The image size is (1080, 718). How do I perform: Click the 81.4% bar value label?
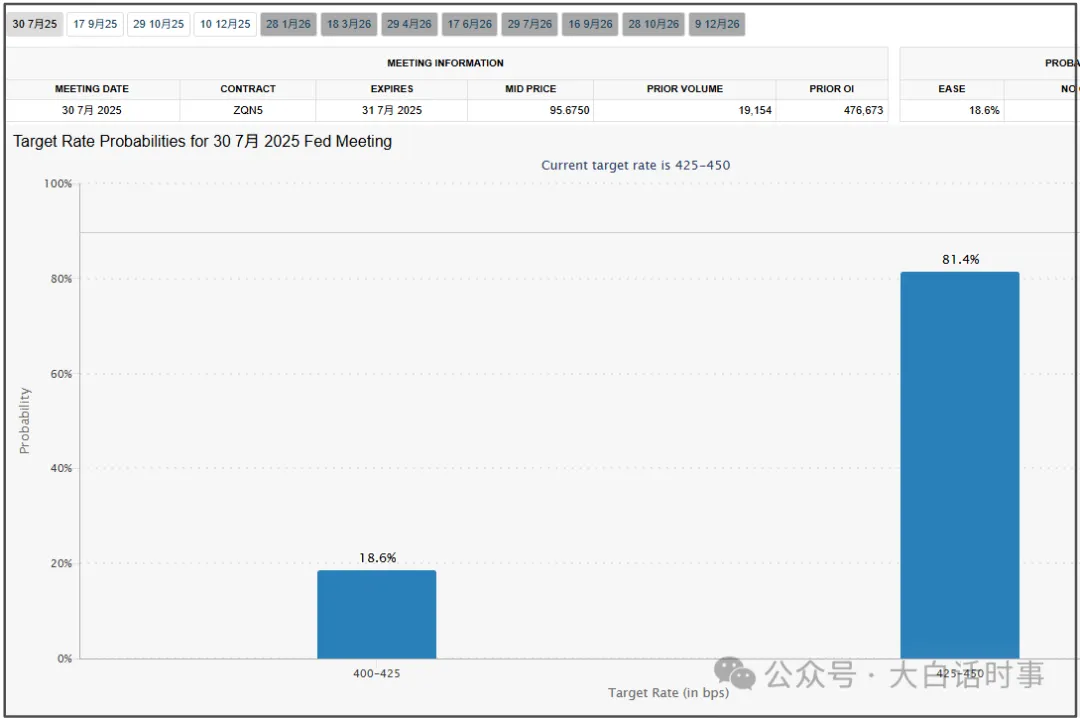pos(960,259)
